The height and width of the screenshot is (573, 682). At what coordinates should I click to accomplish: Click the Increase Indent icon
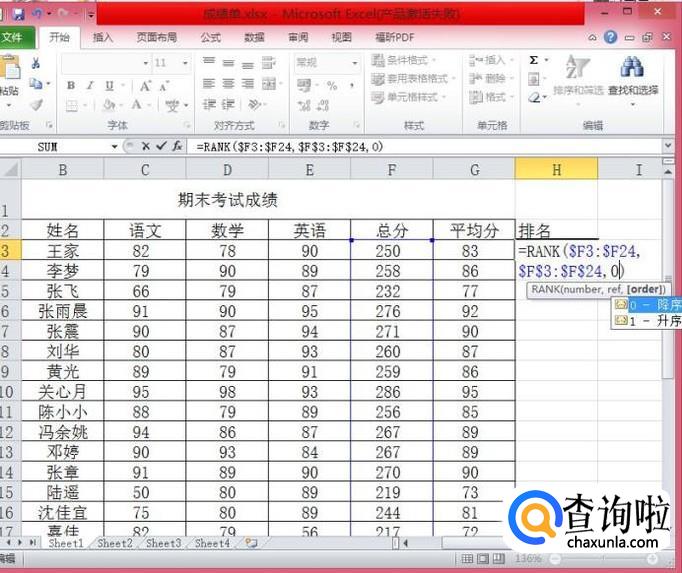[x=228, y=104]
